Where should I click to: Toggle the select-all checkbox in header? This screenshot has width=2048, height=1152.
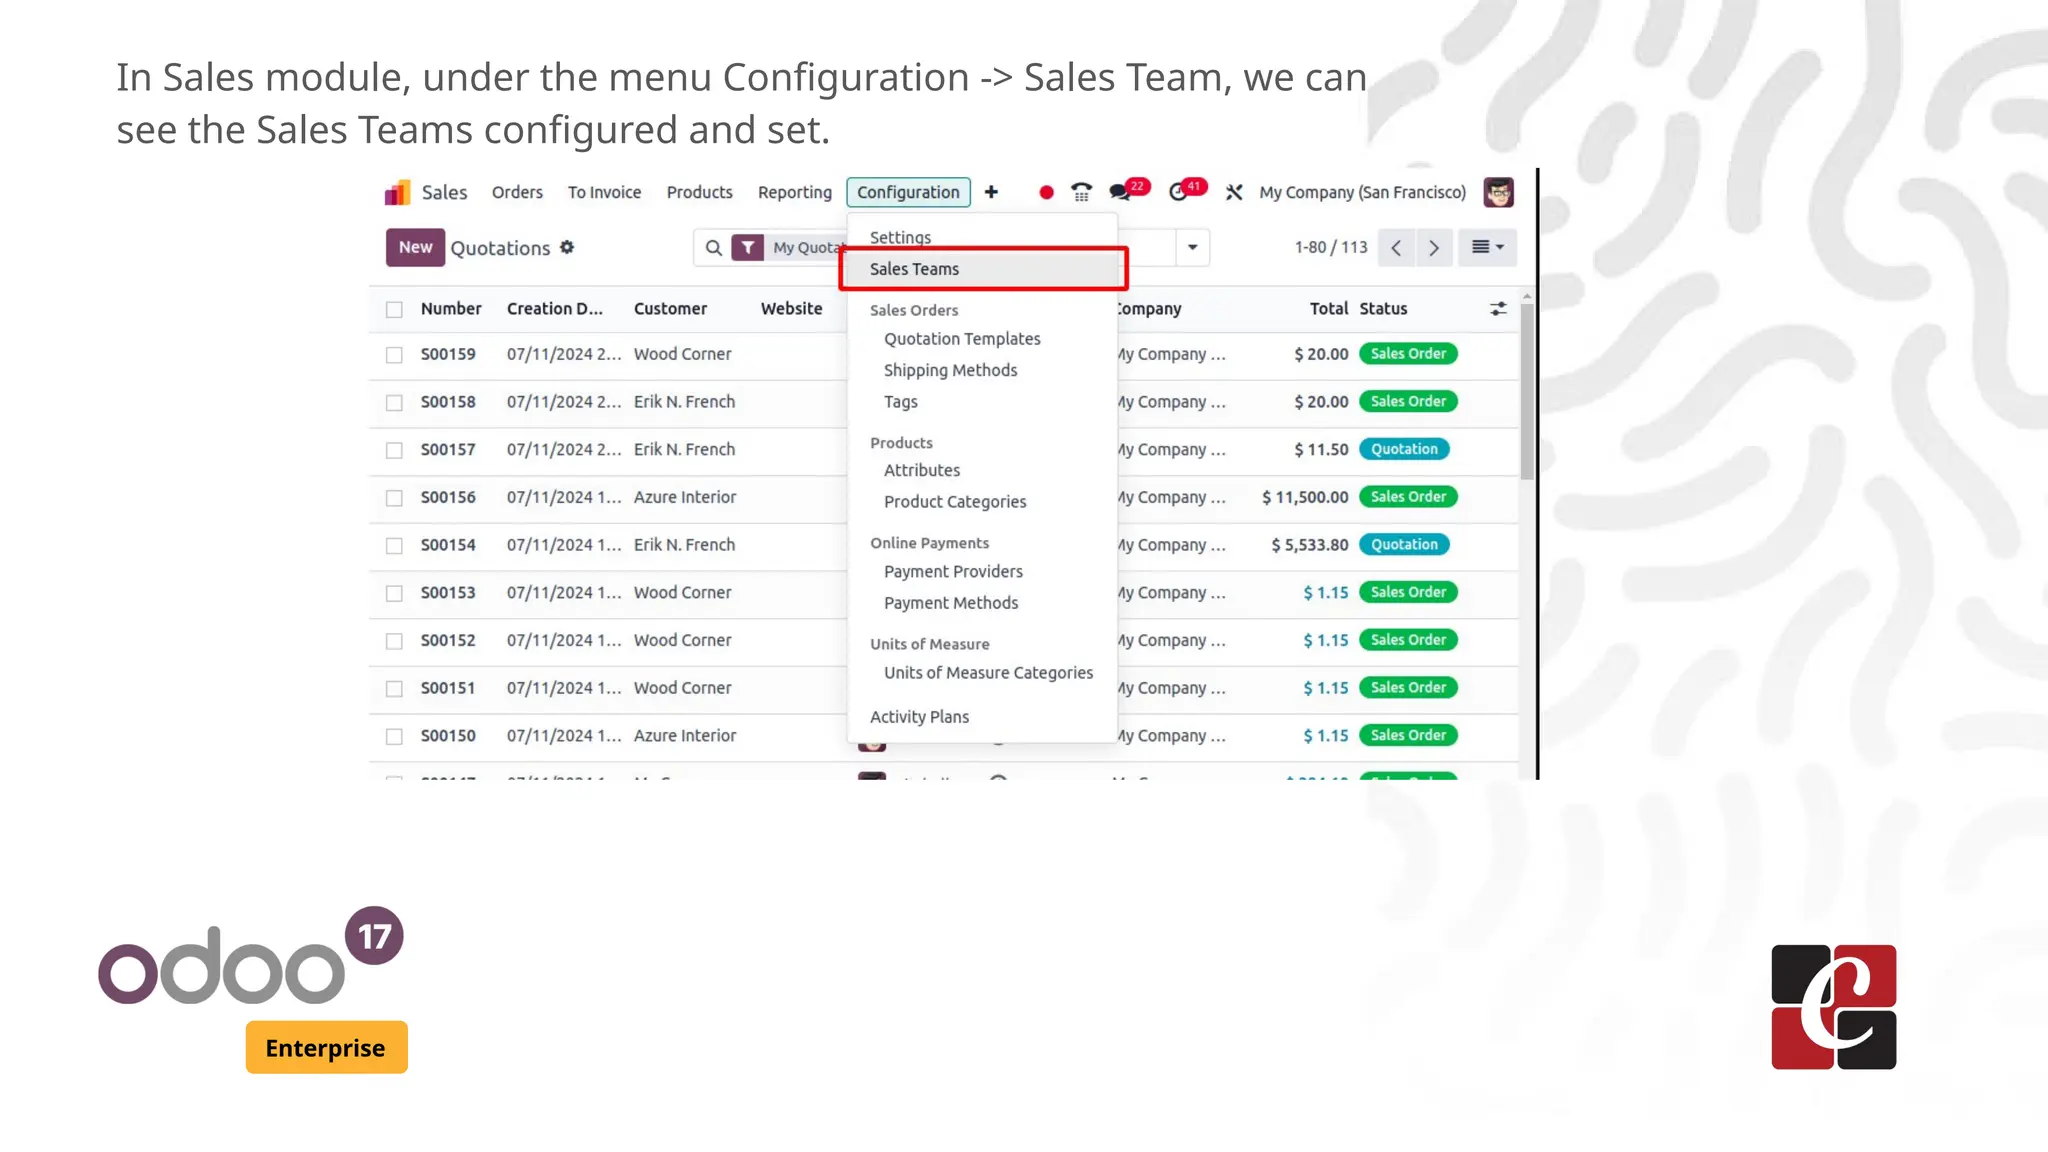pos(394,310)
